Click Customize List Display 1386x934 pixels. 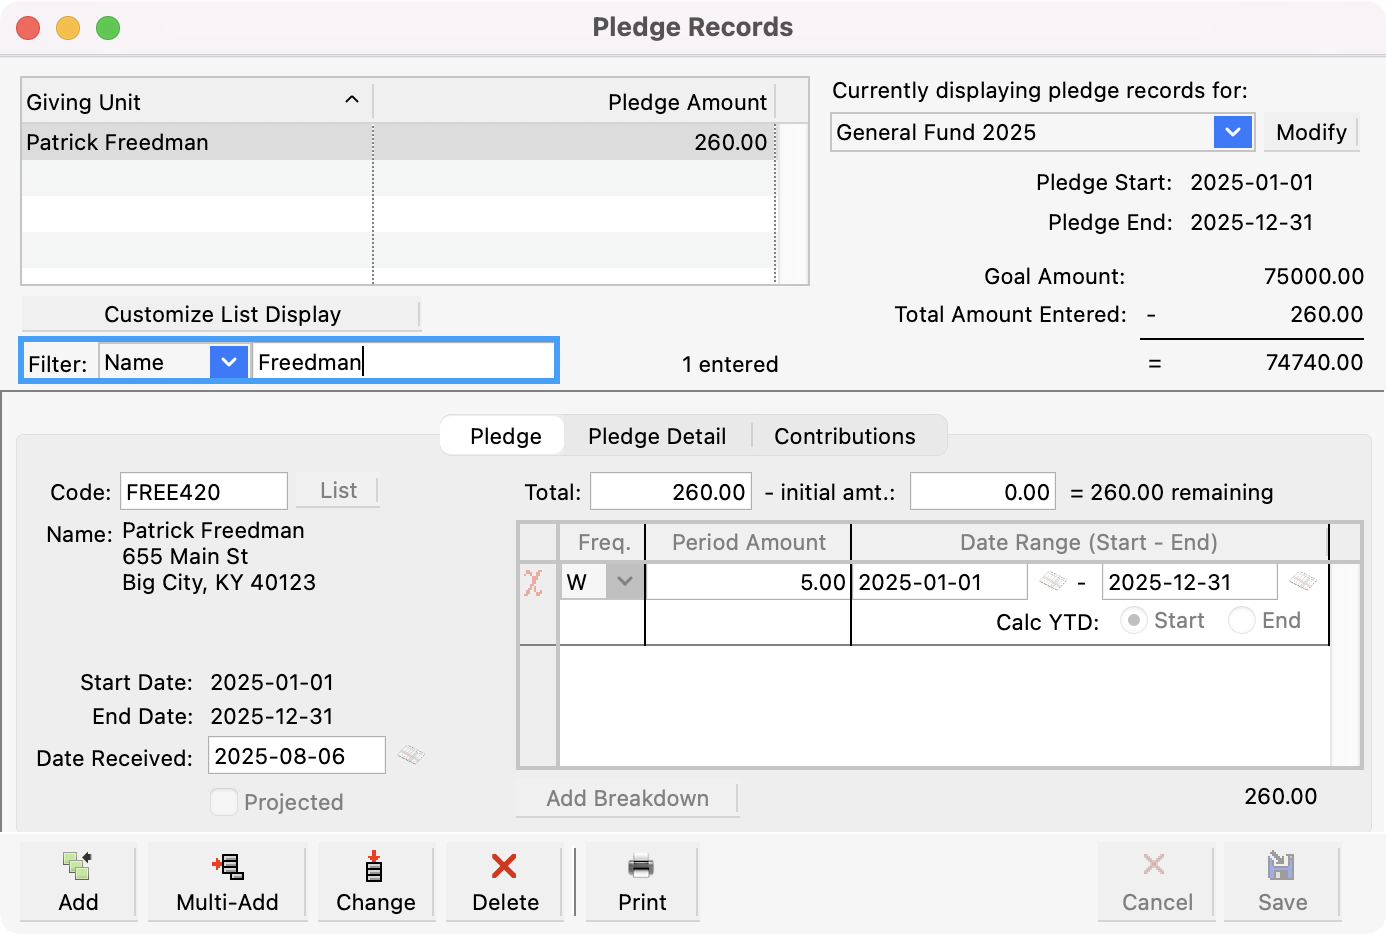tap(222, 314)
